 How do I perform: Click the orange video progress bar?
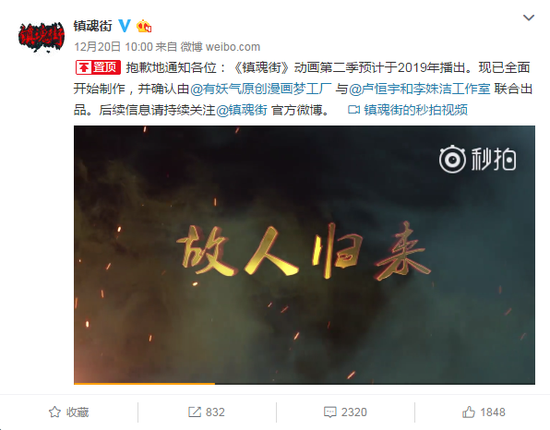(x=145, y=384)
